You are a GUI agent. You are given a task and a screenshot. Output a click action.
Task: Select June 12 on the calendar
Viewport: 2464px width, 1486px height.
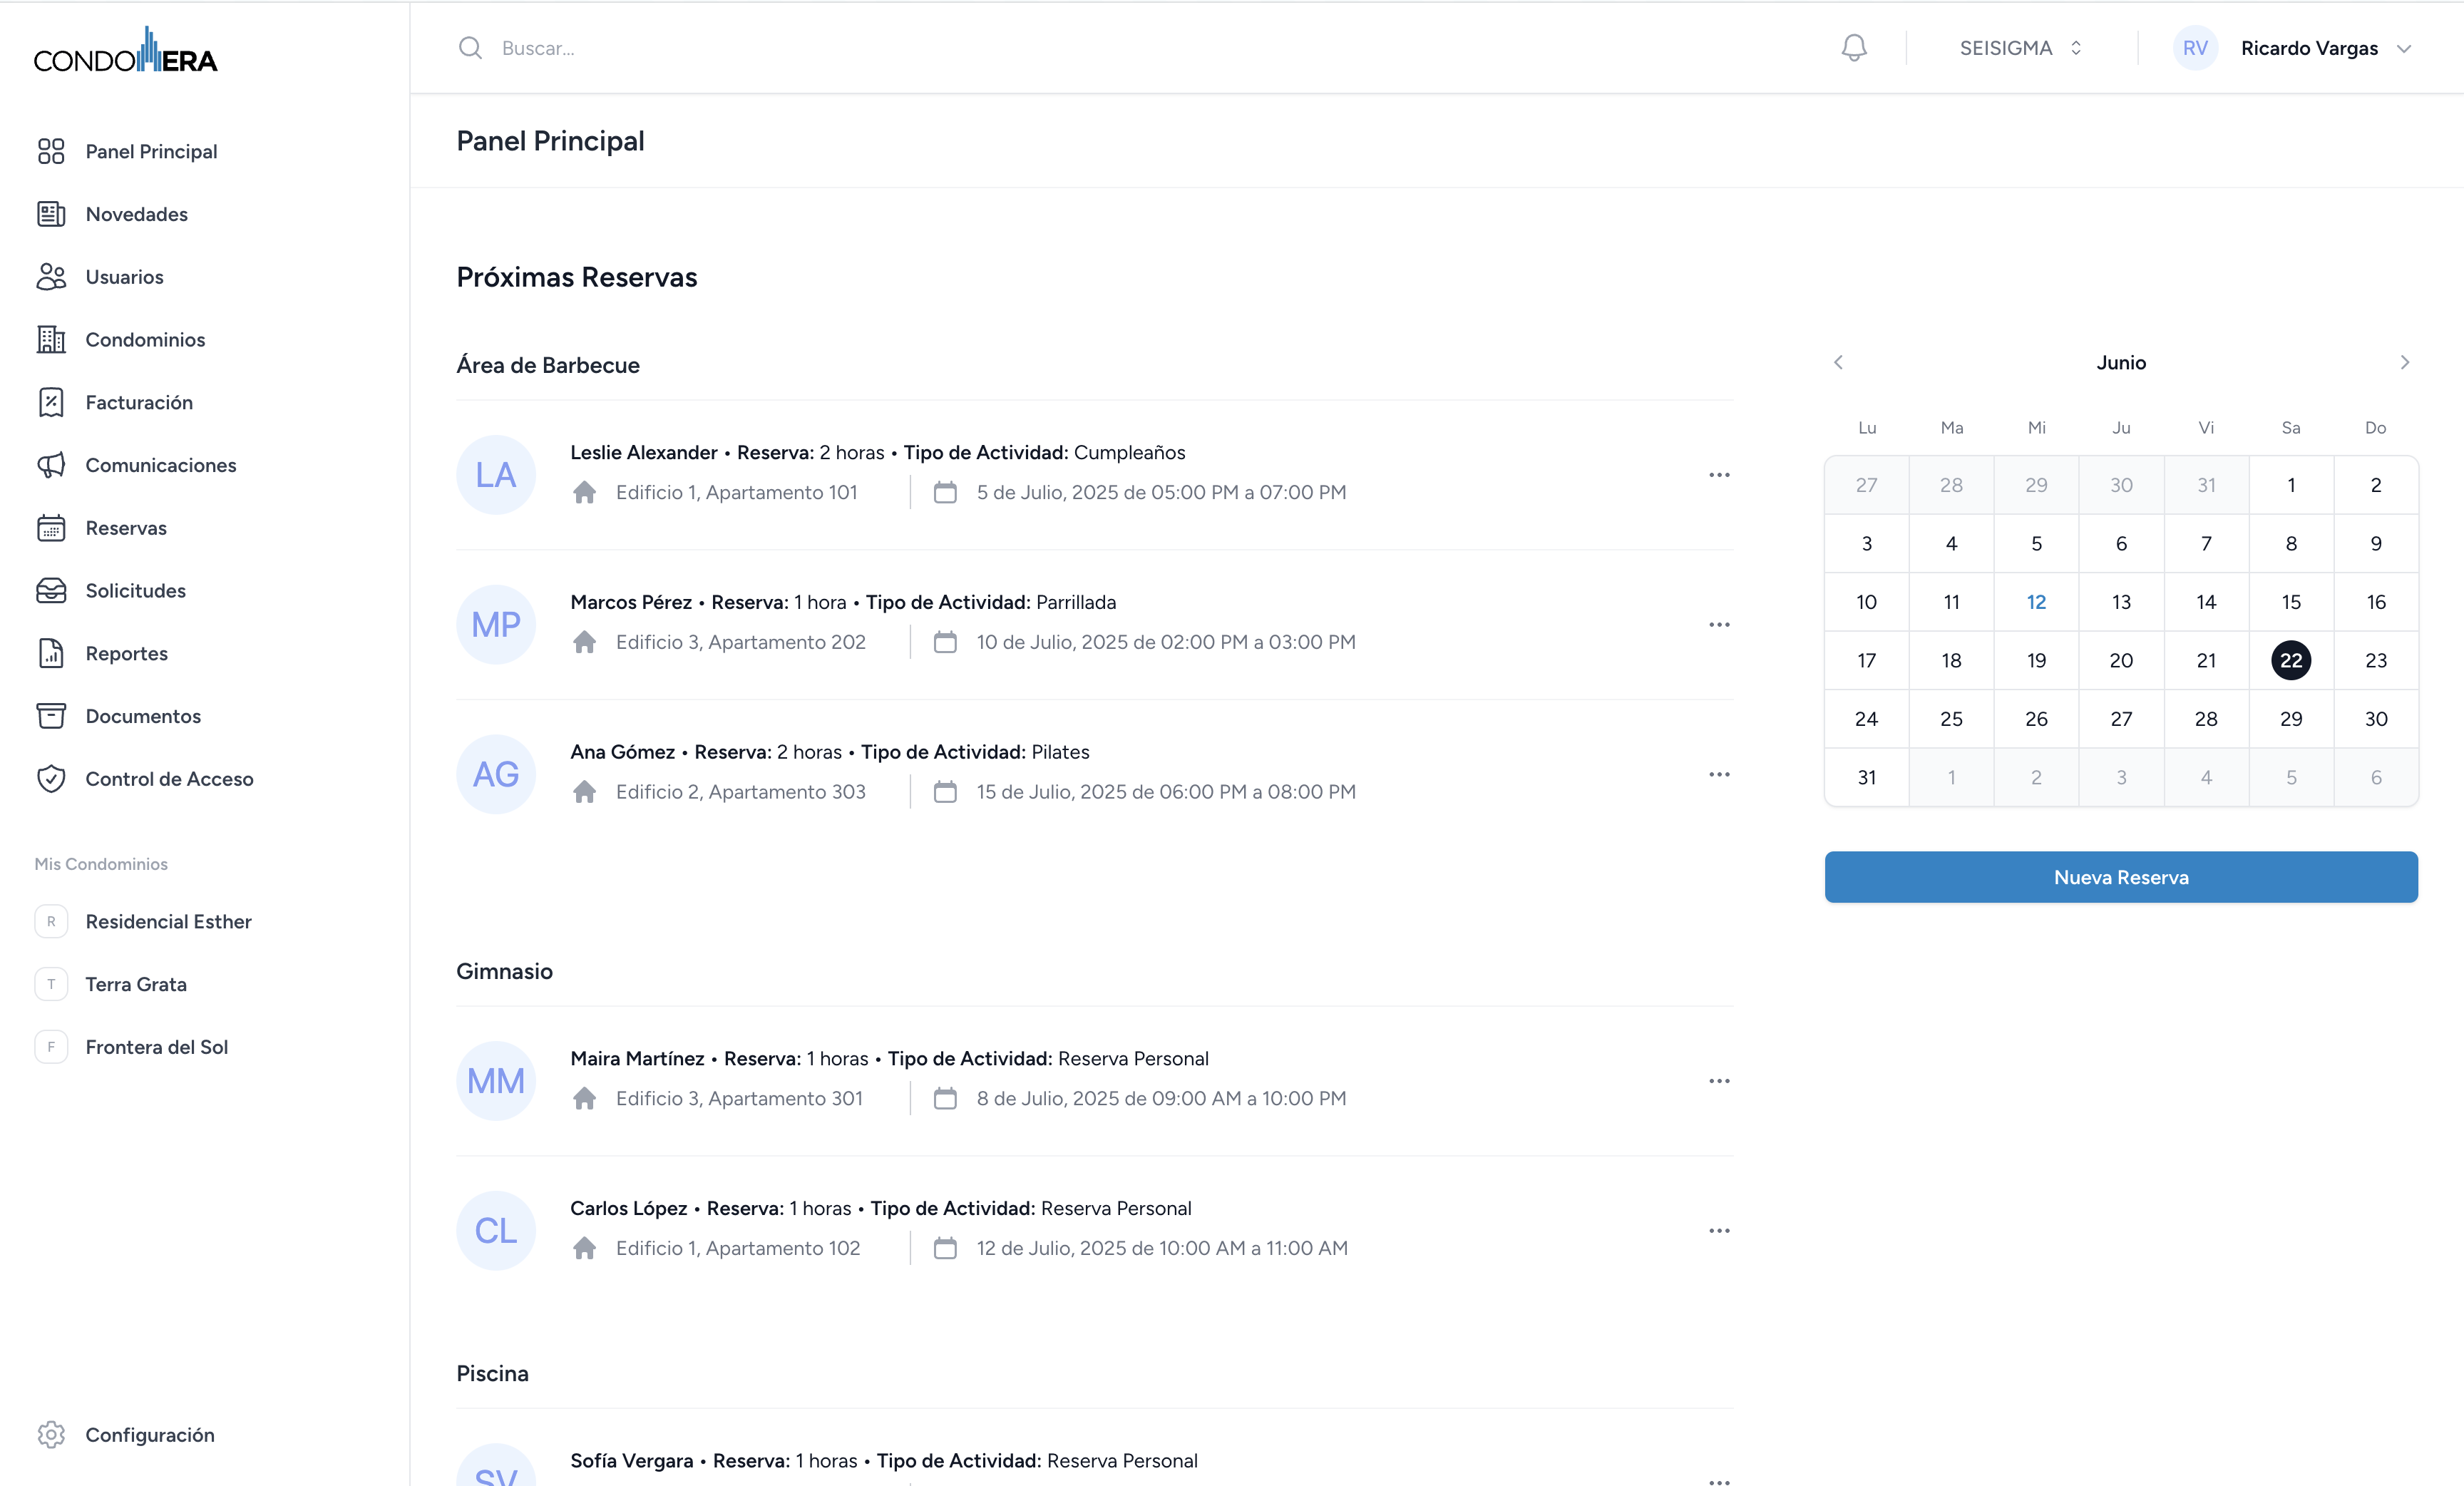(2036, 602)
